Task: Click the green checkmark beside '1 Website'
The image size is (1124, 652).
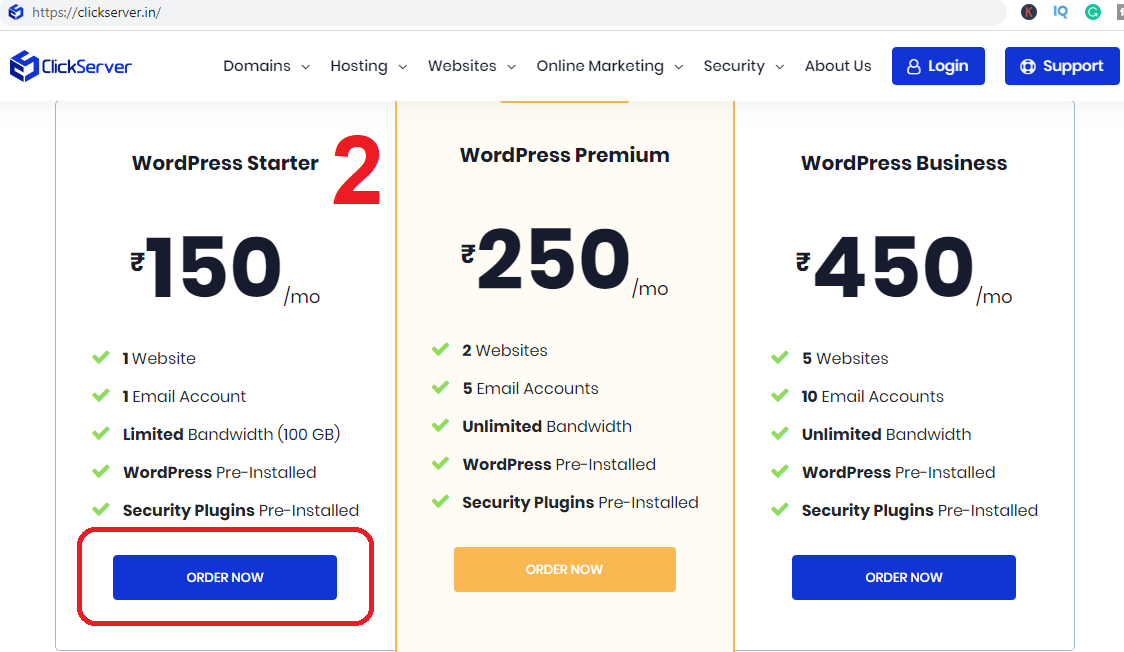Action: coord(101,358)
